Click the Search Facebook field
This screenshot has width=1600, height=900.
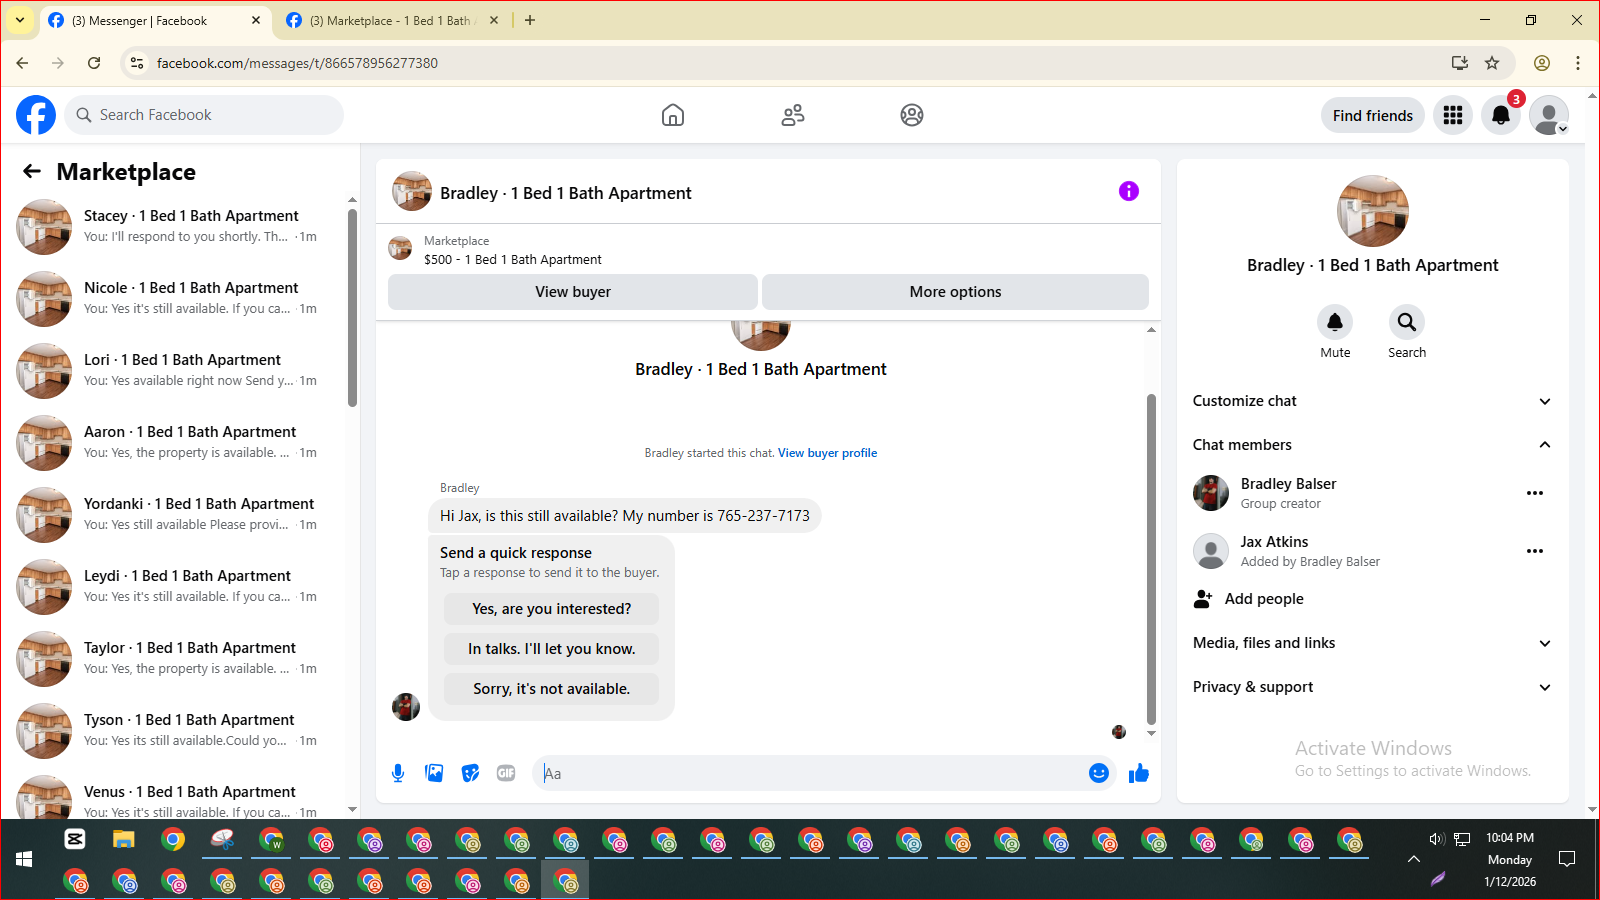click(204, 115)
